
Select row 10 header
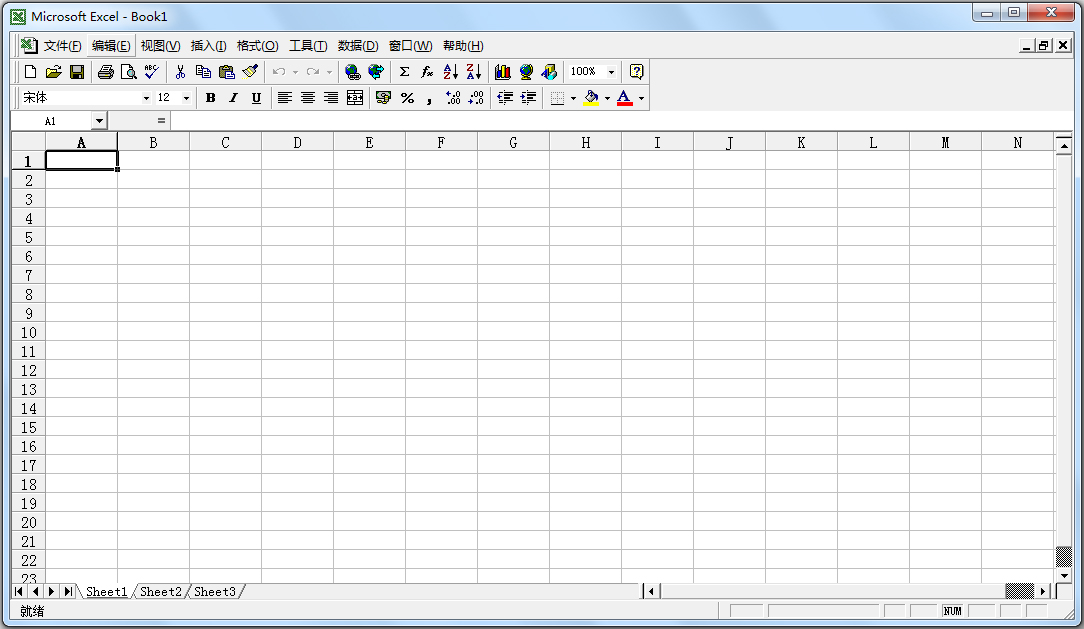coord(28,332)
